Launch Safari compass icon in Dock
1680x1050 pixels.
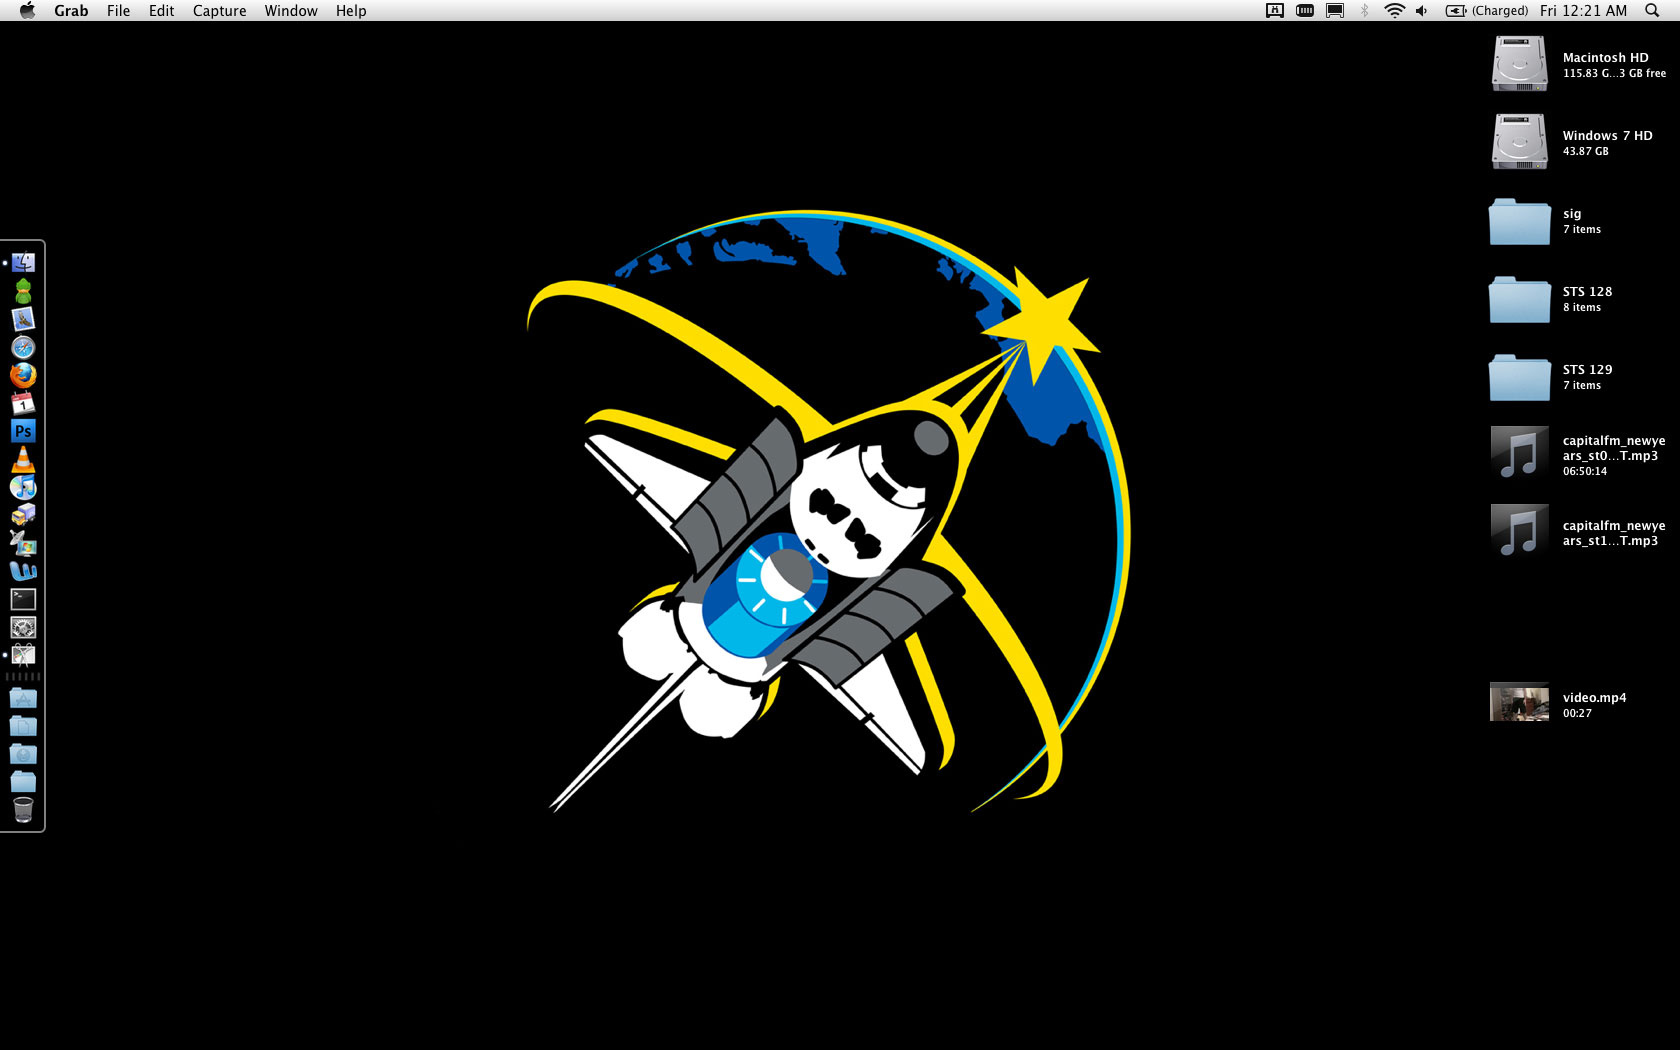[23, 347]
